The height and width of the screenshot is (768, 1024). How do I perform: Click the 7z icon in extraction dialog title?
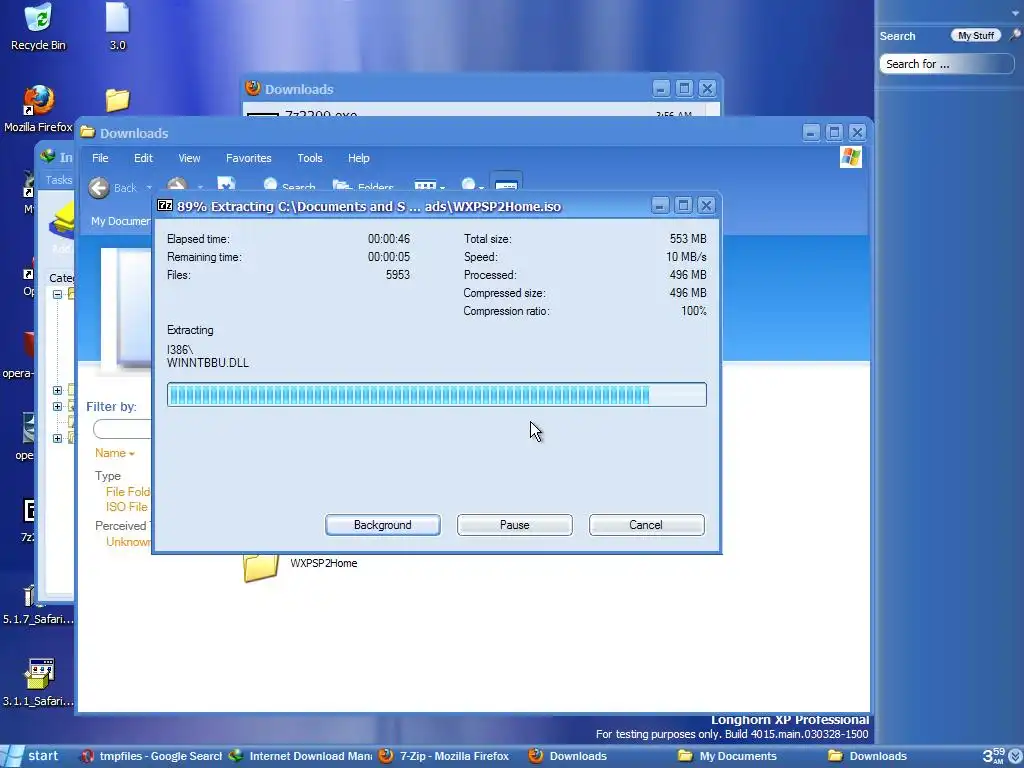tap(165, 206)
